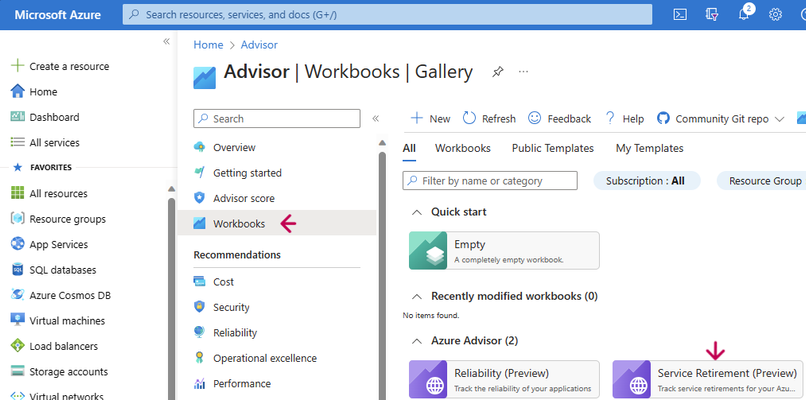Image resolution: width=806 pixels, height=400 pixels.
Task: Click the Getting started rocket icon
Action: coord(199,173)
